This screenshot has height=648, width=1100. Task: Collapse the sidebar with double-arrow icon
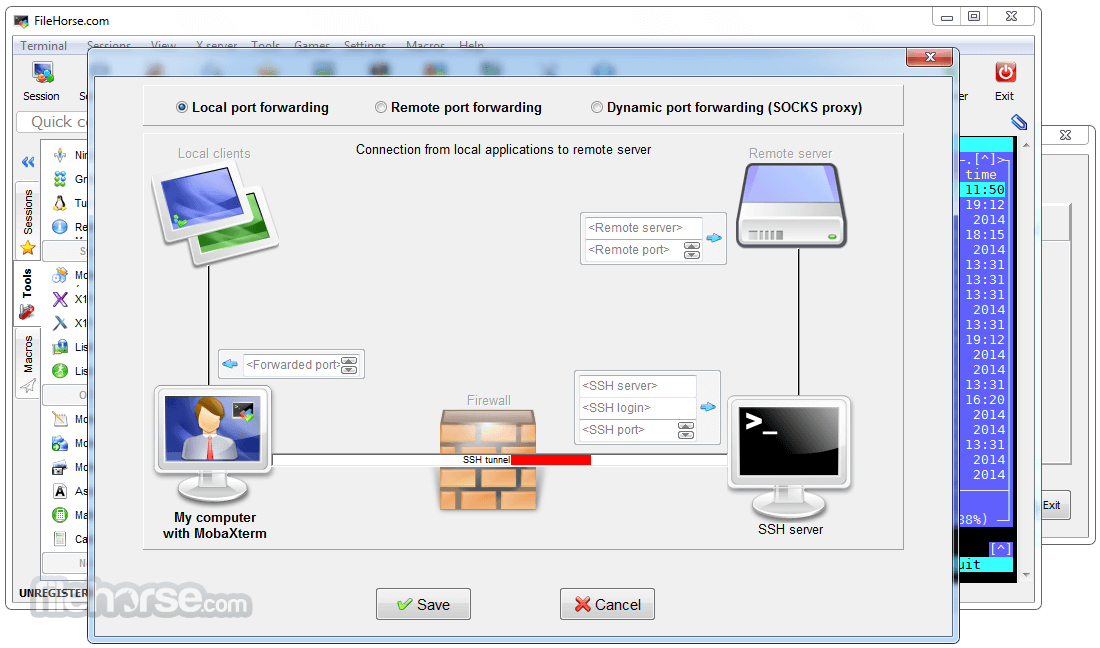pyautogui.click(x=28, y=162)
